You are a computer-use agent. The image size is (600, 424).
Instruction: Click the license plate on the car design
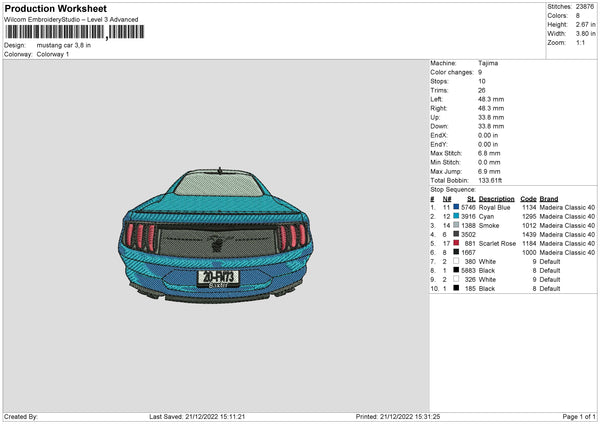(x=218, y=278)
